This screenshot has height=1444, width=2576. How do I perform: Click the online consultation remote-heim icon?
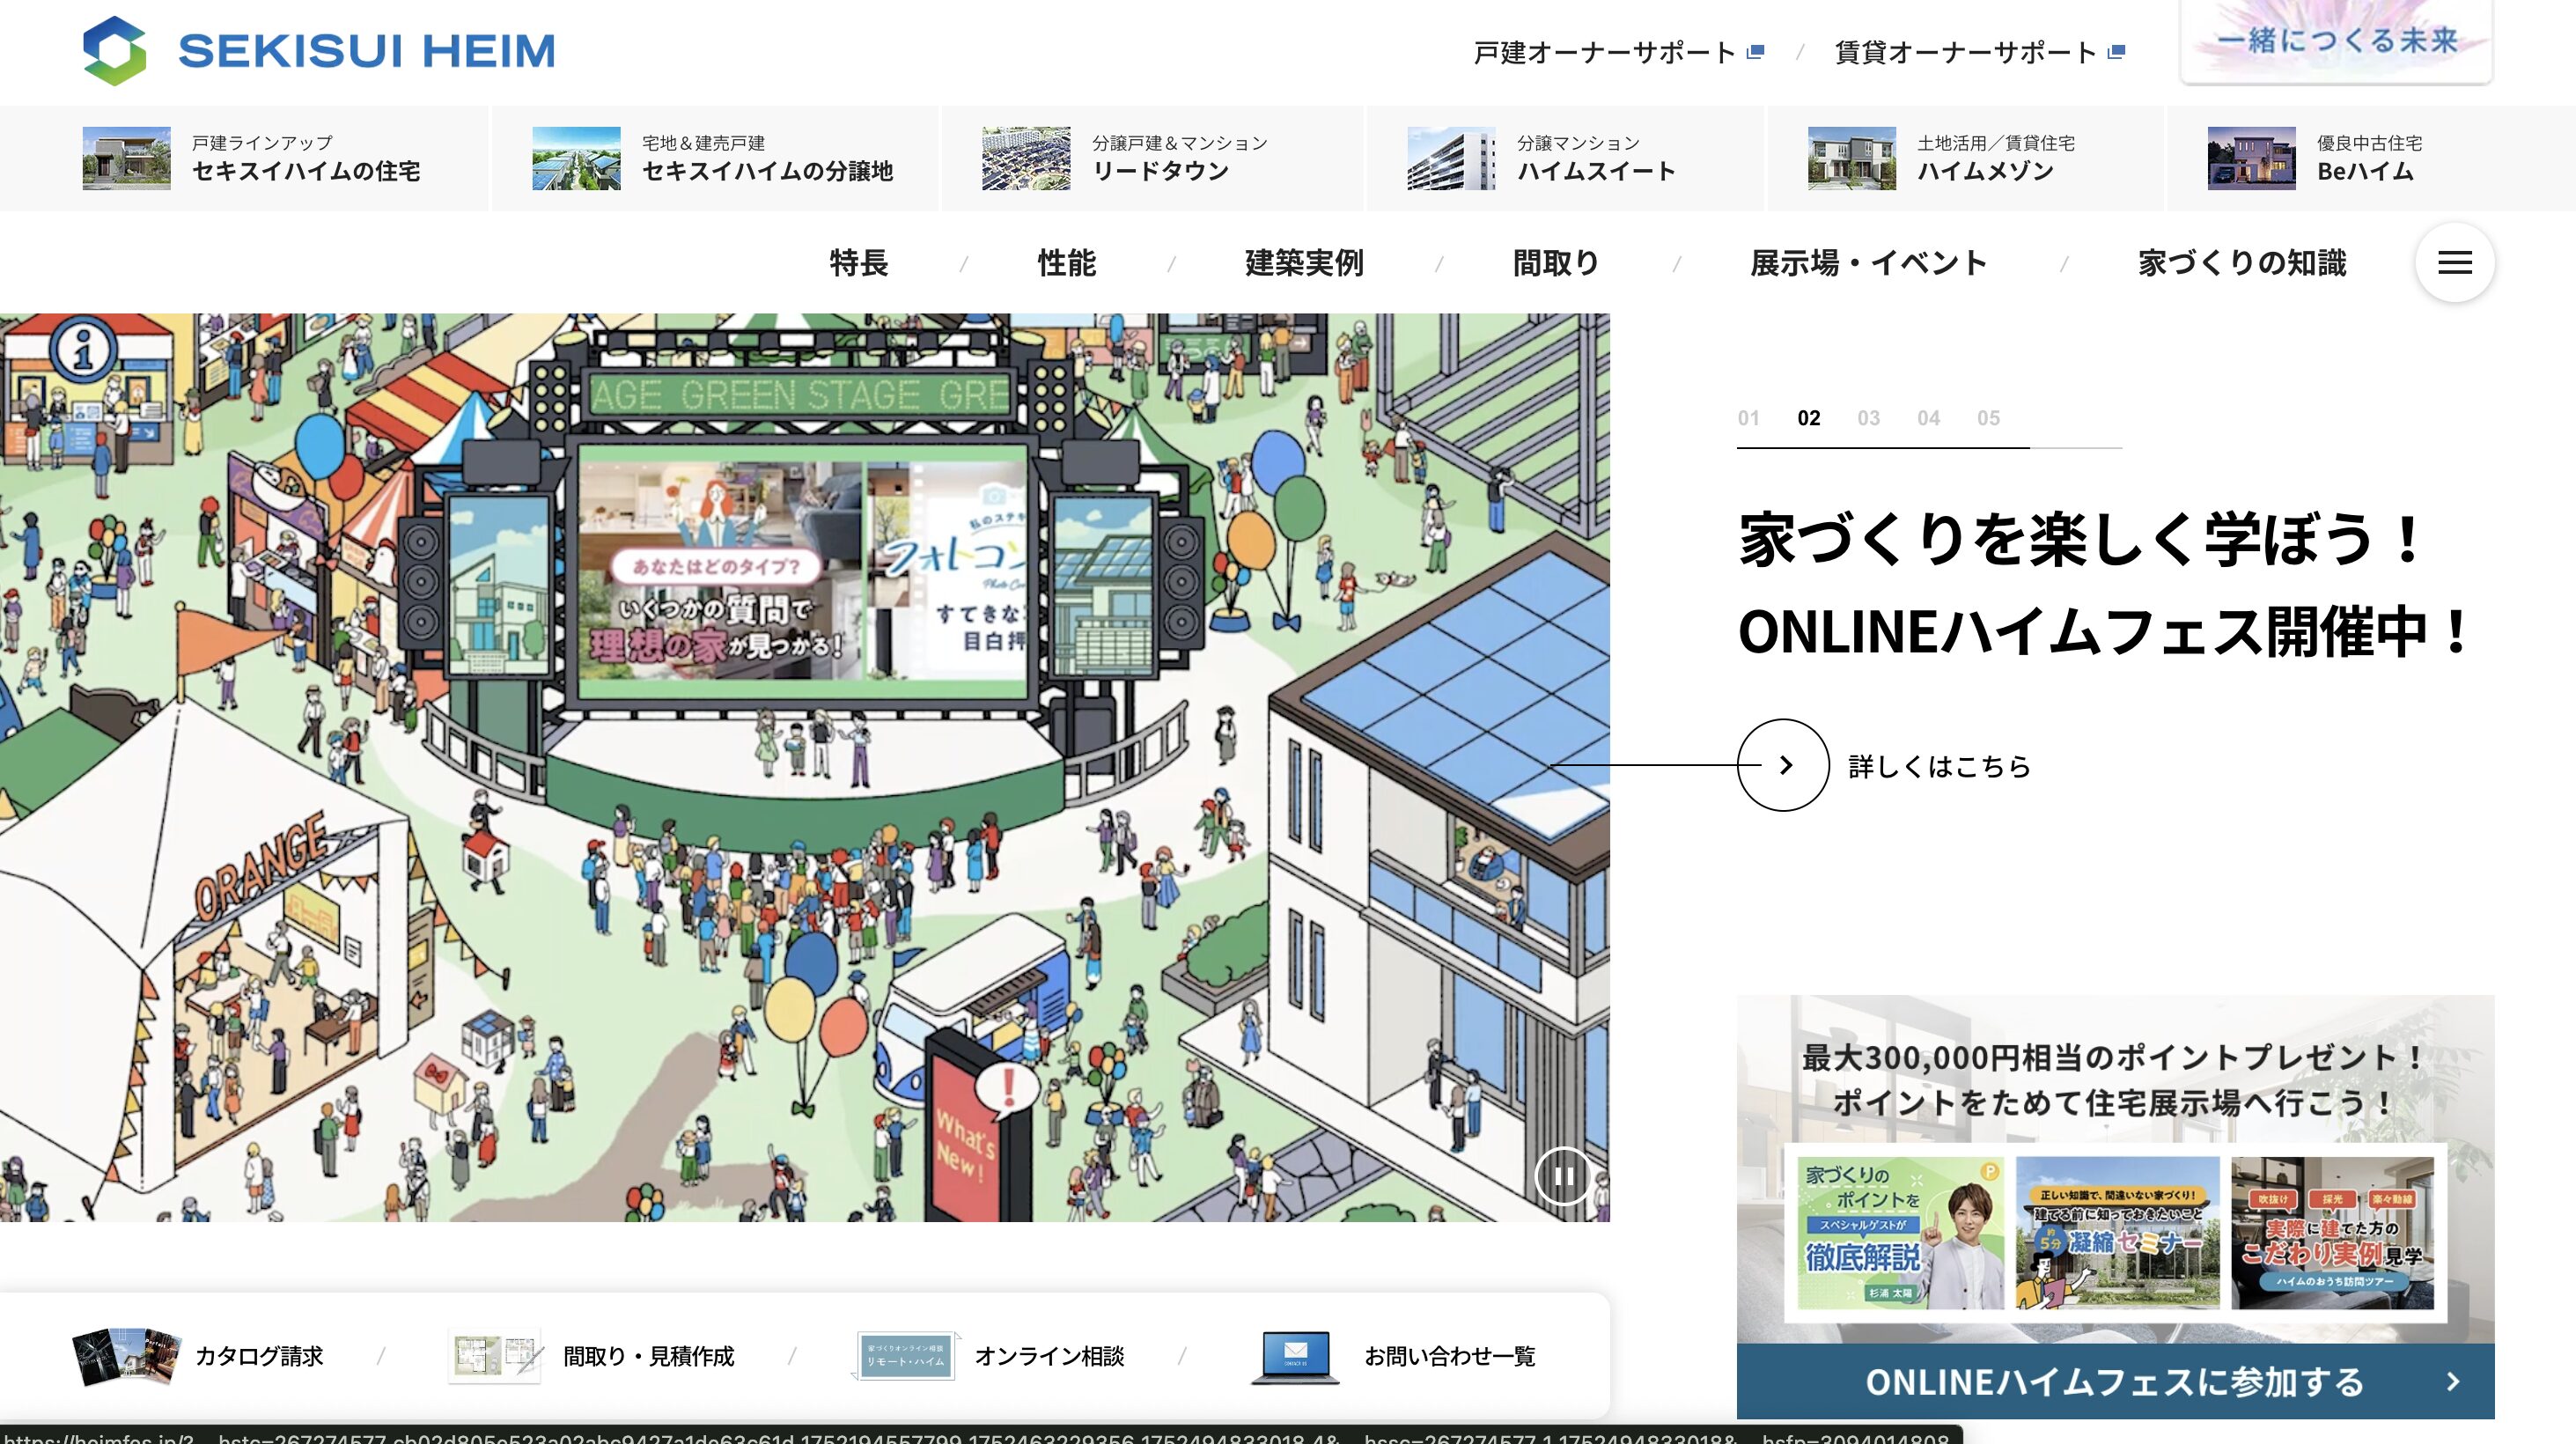(x=906, y=1356)
